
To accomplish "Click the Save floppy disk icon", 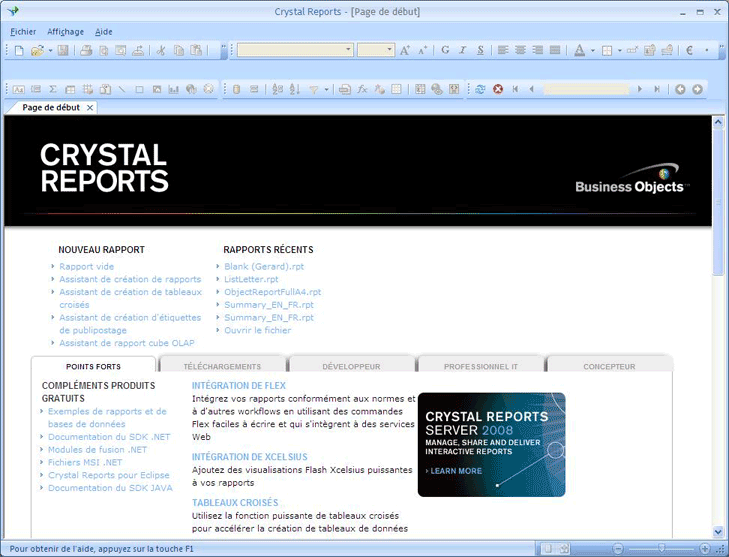I will click(63, 51).
